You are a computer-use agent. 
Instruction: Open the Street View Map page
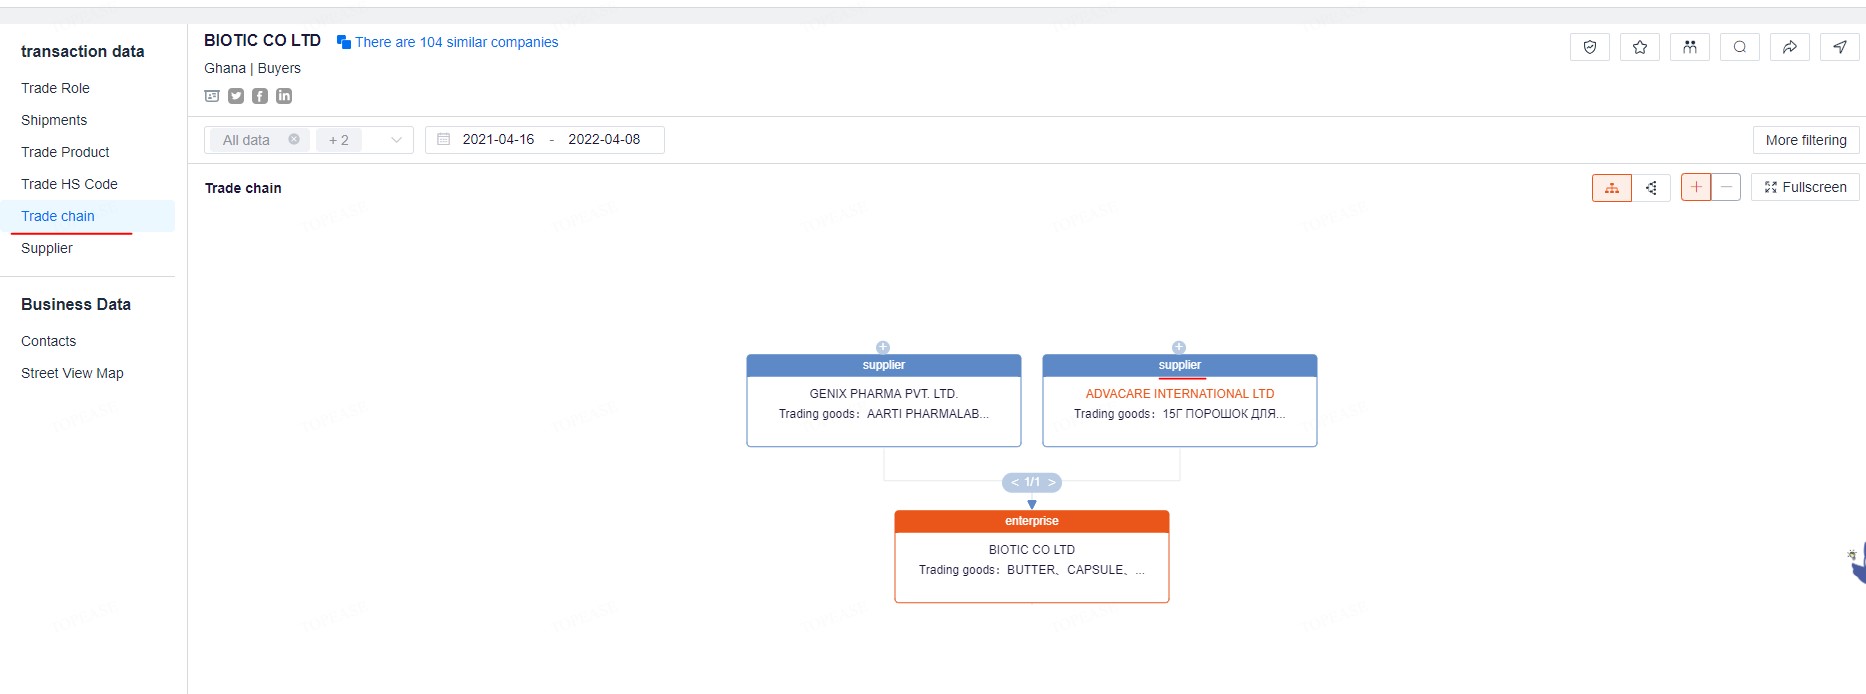tap(72, 373)
